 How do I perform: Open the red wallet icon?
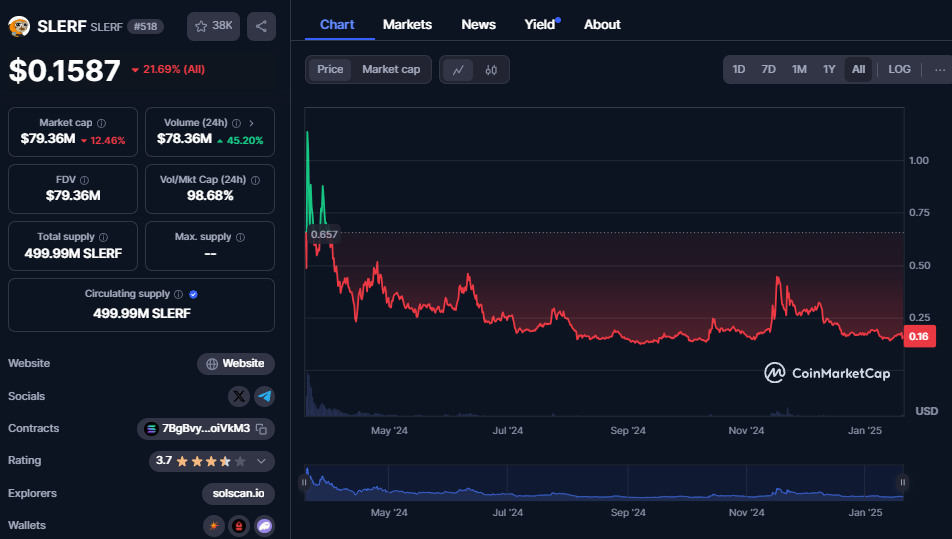239,526
